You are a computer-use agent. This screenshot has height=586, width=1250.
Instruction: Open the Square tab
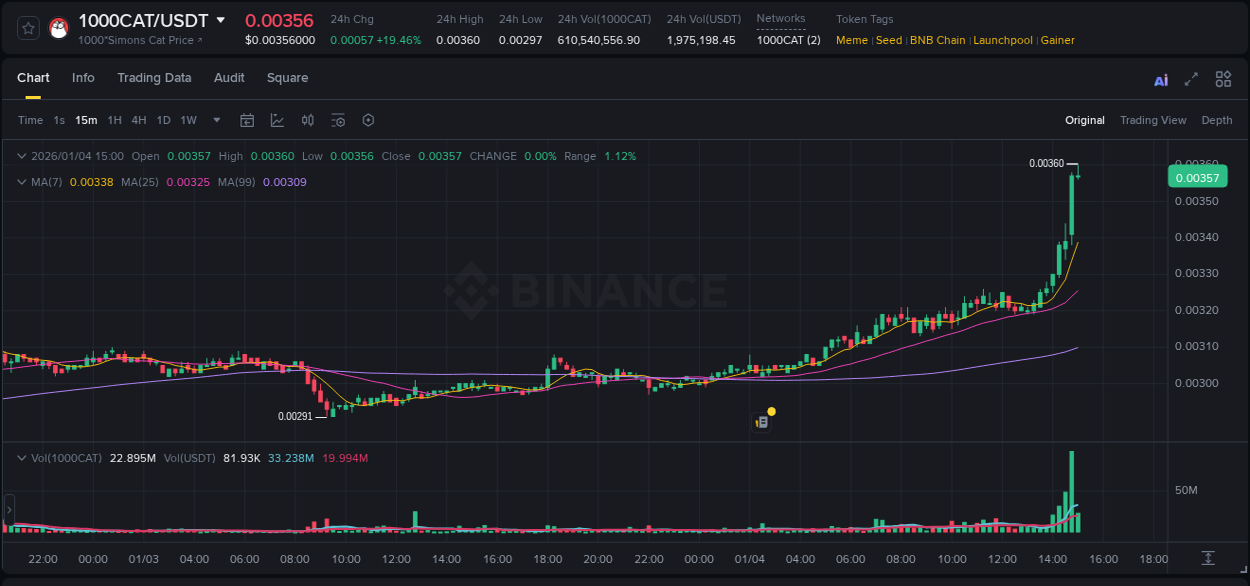coord(287,78)
